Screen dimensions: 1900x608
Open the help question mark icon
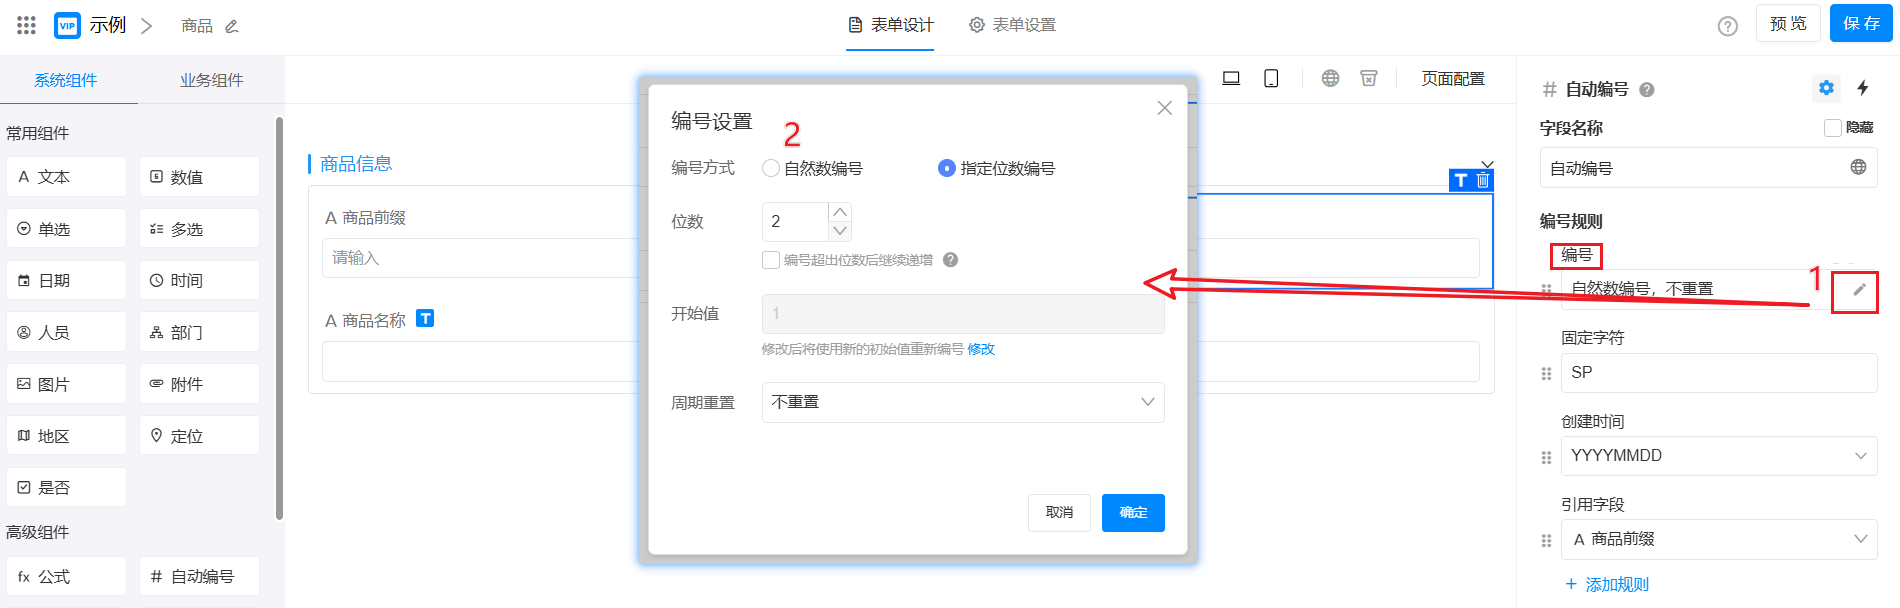pos(1727,26)
